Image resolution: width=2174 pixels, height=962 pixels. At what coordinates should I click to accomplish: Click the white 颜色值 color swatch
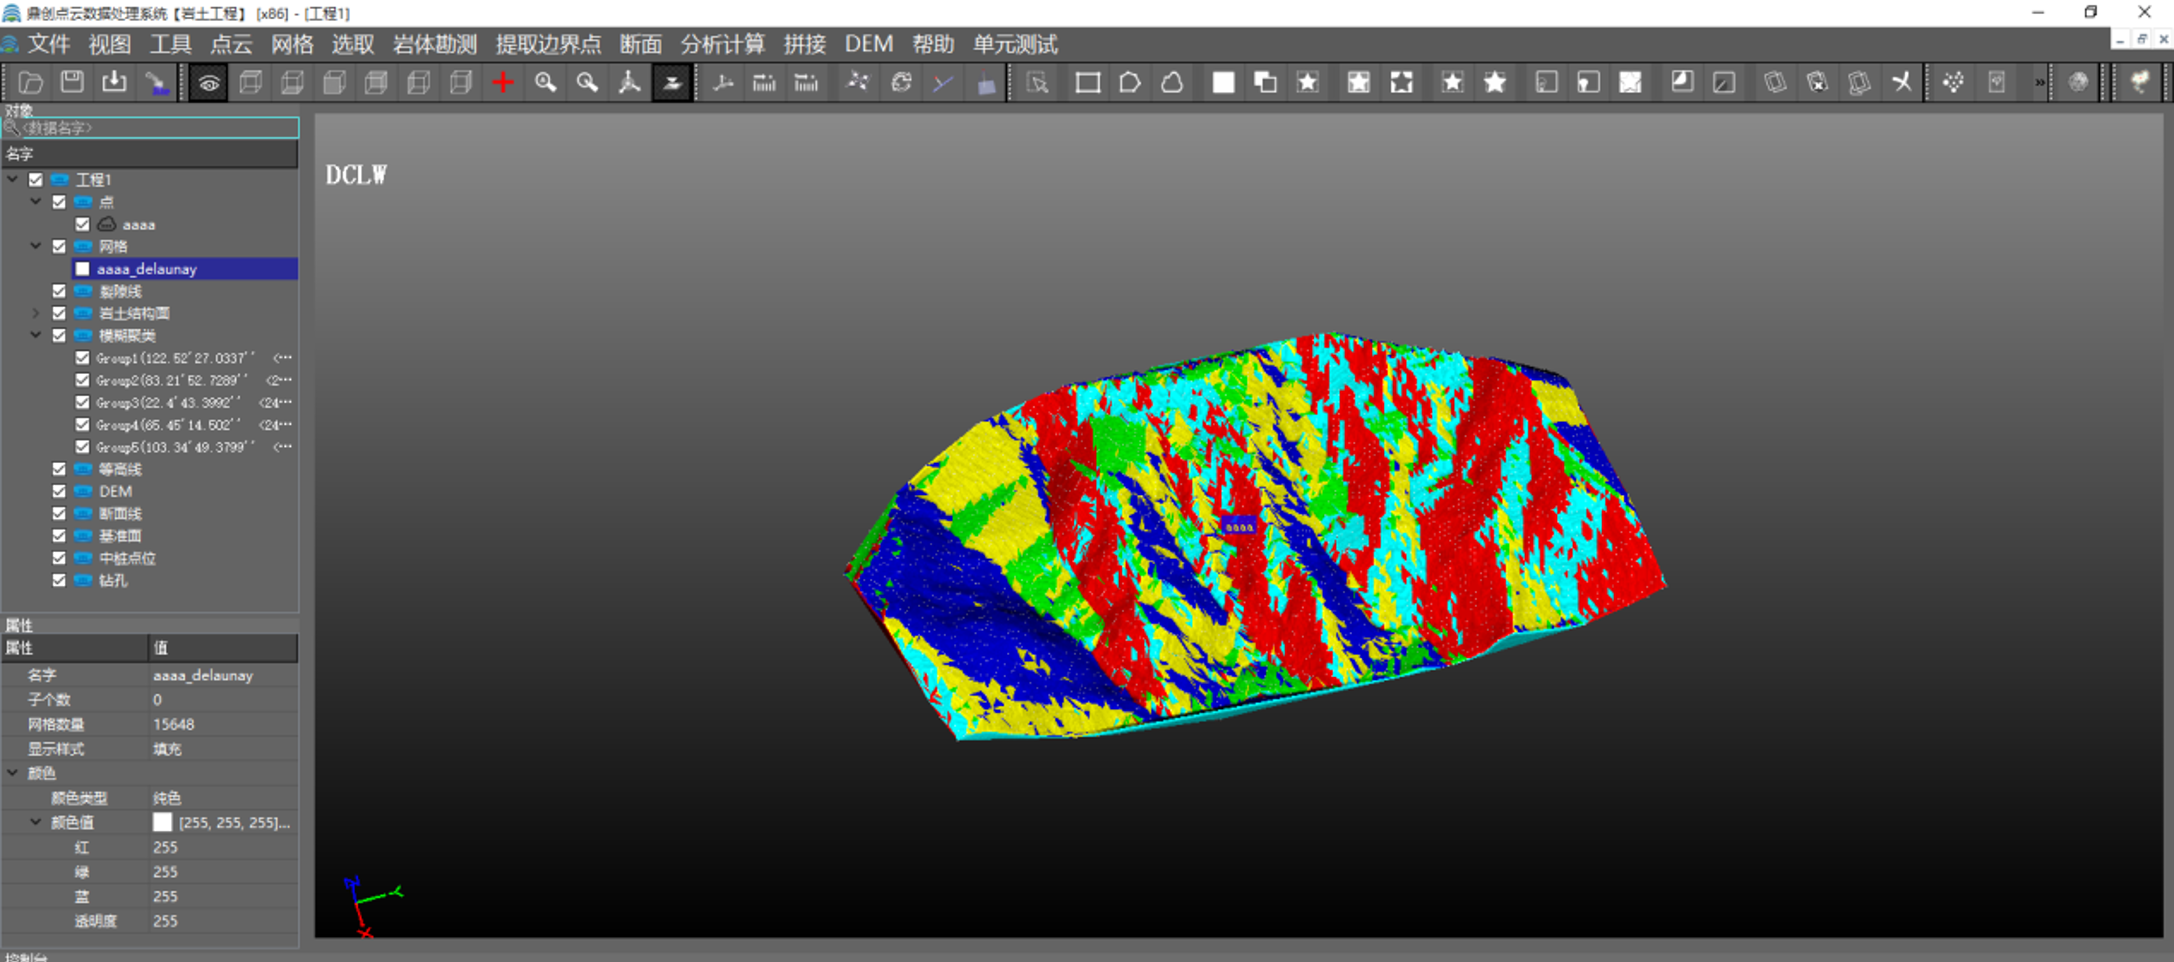coord(162,822)
